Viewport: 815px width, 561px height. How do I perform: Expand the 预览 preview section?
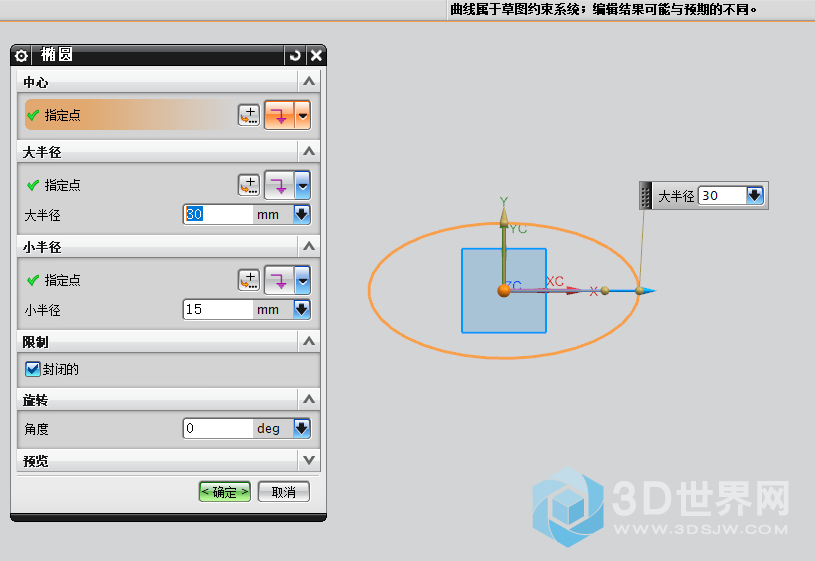click(309, 460)
